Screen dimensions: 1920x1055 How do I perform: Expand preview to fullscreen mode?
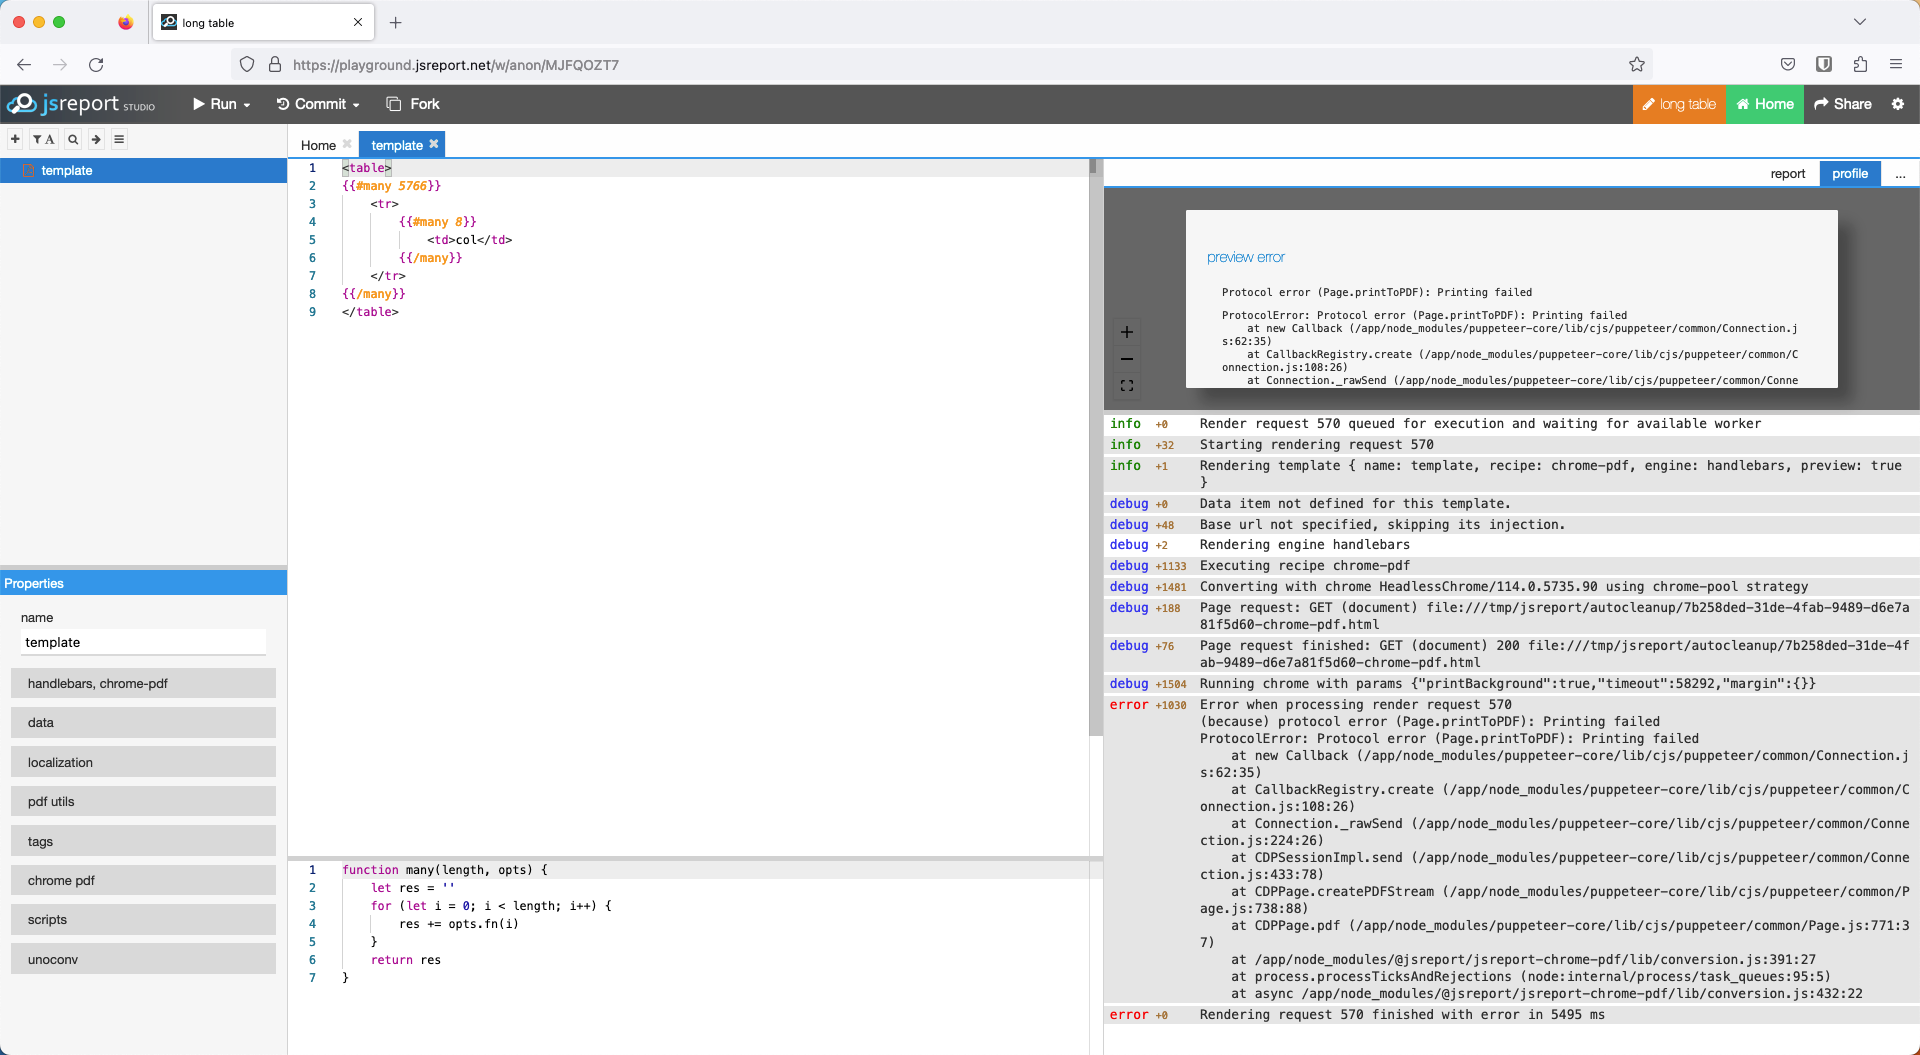(1127, 385)
